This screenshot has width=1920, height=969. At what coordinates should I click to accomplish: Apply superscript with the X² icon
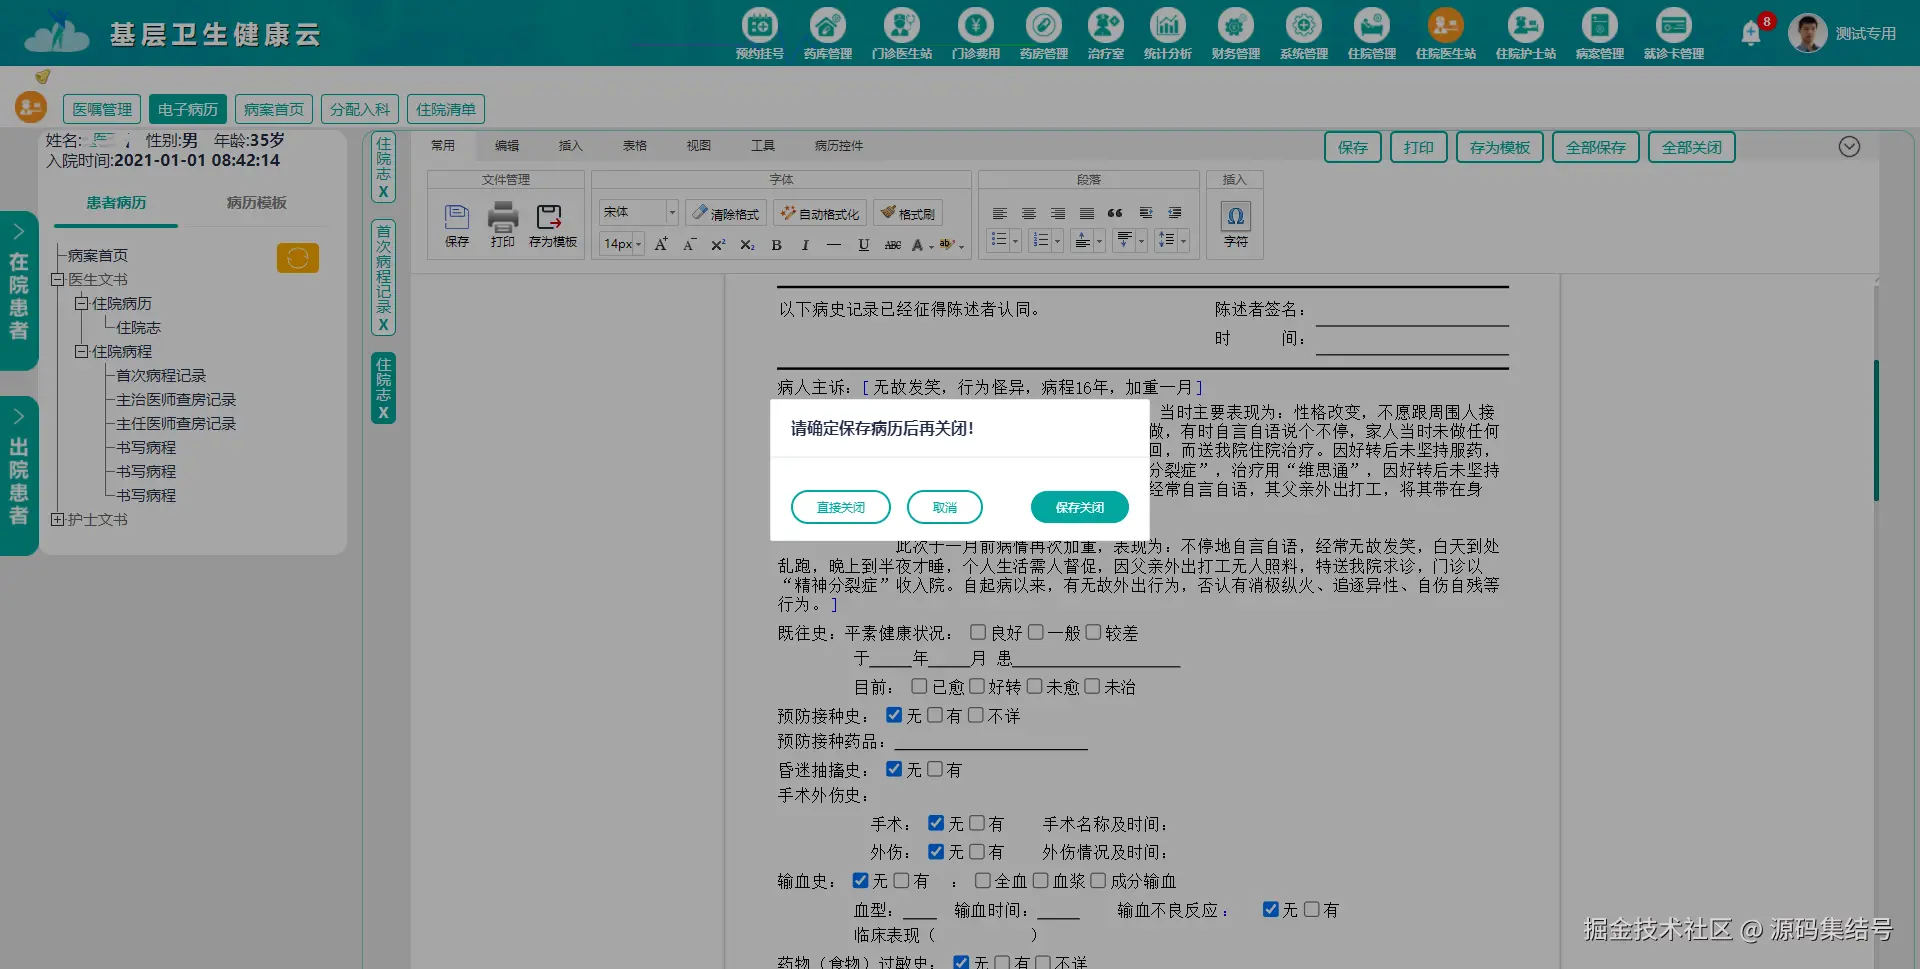pos(718,245)
